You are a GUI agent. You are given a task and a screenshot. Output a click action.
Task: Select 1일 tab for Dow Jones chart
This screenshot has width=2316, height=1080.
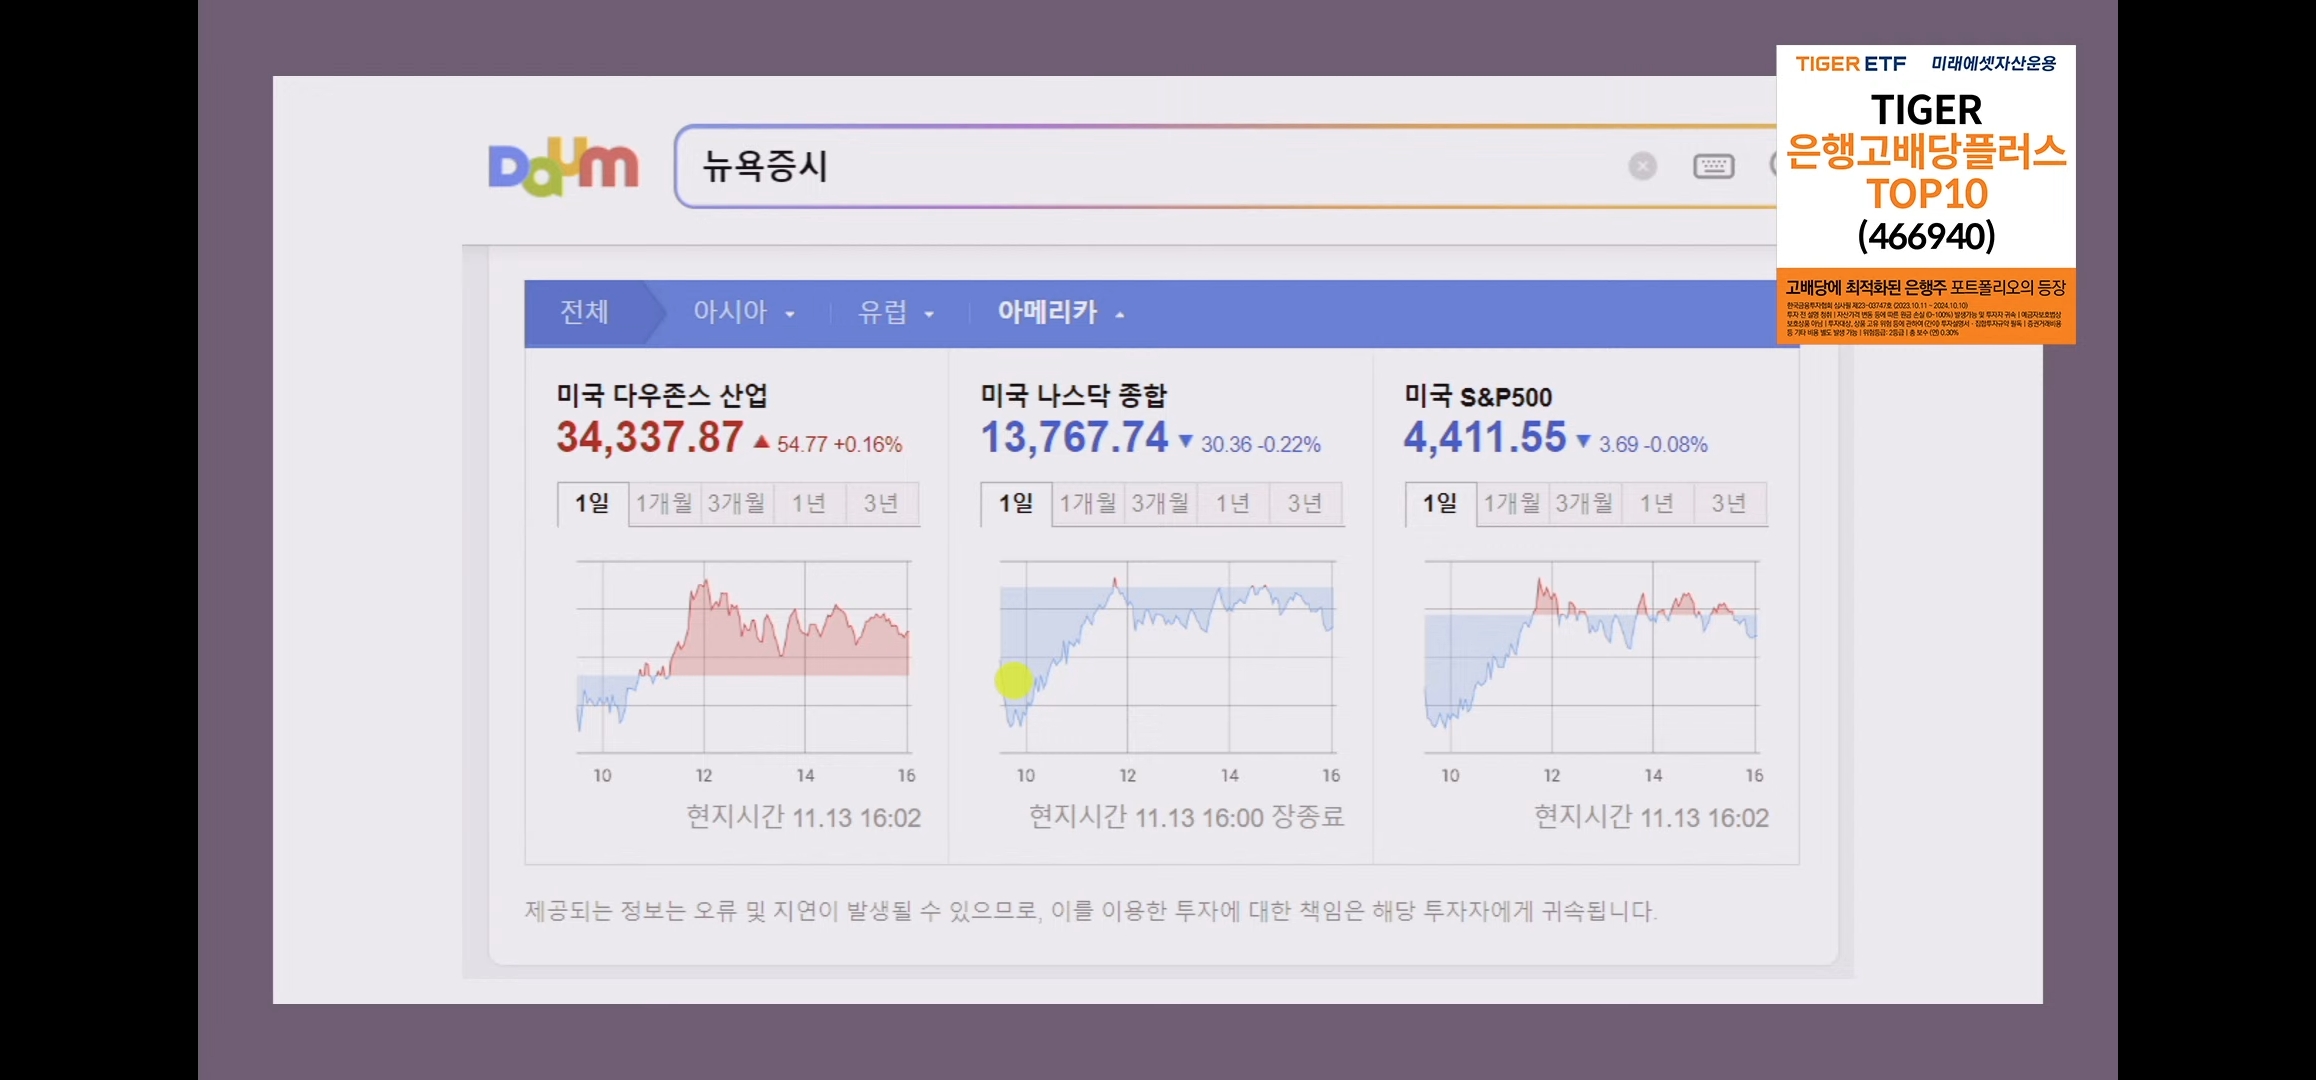pyautogui.click(x=592, y=503)
